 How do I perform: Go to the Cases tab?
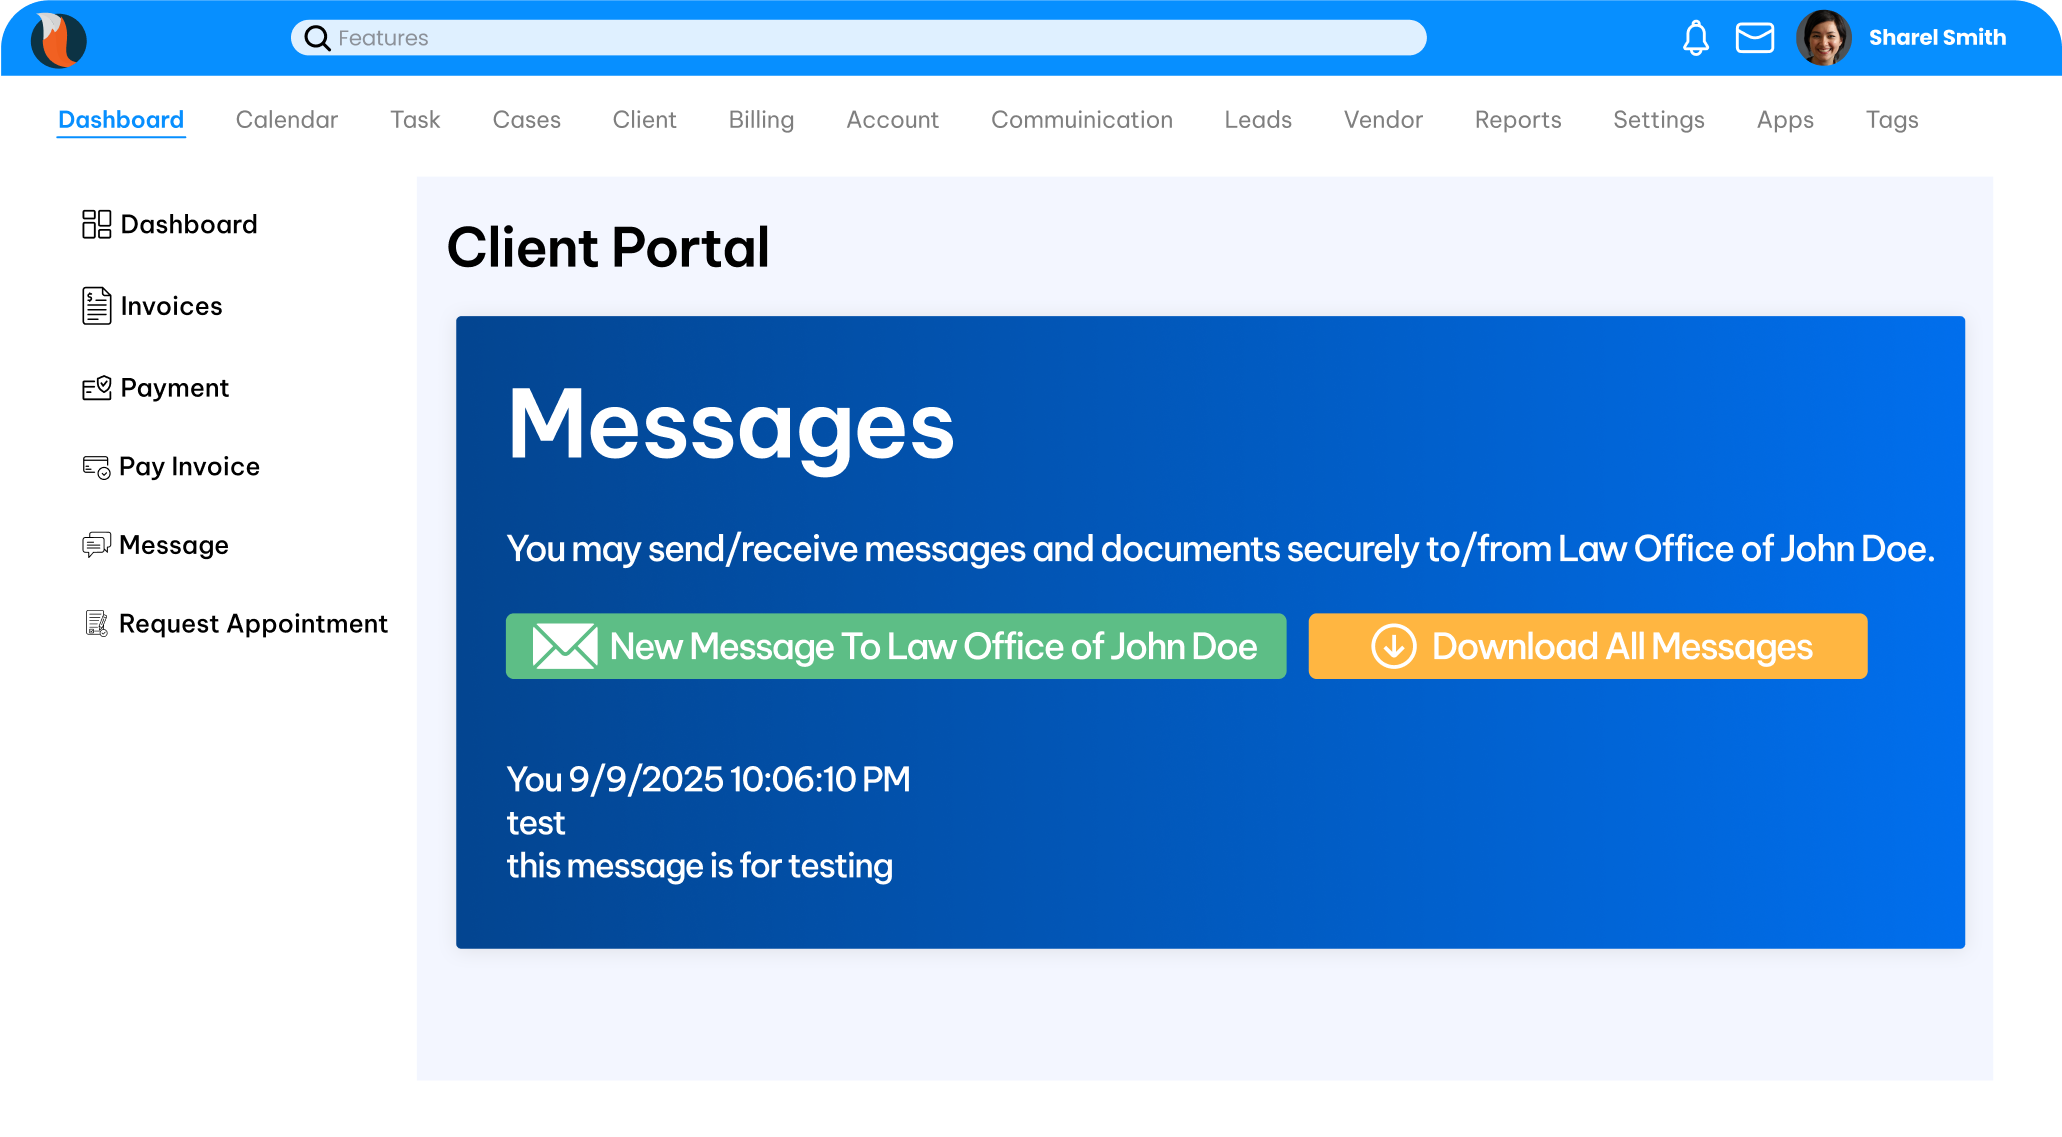coord(526,120)
